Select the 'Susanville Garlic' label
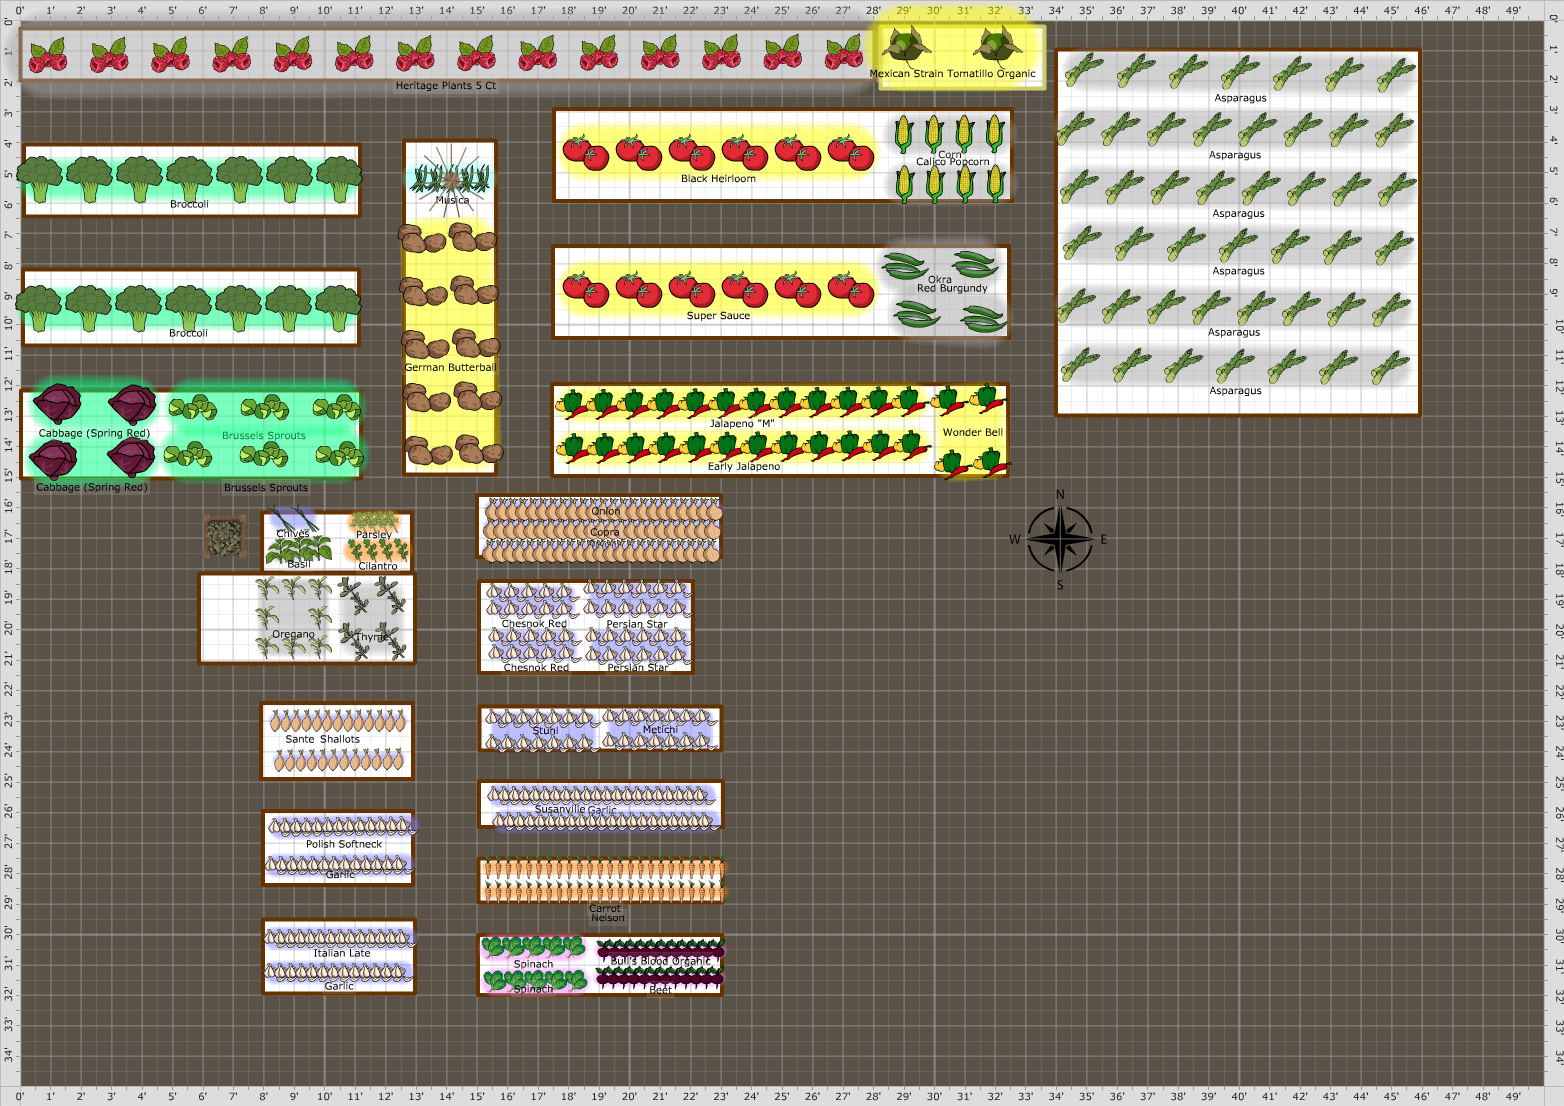This screenshot has height=1106, width=1564. (576, 810)
